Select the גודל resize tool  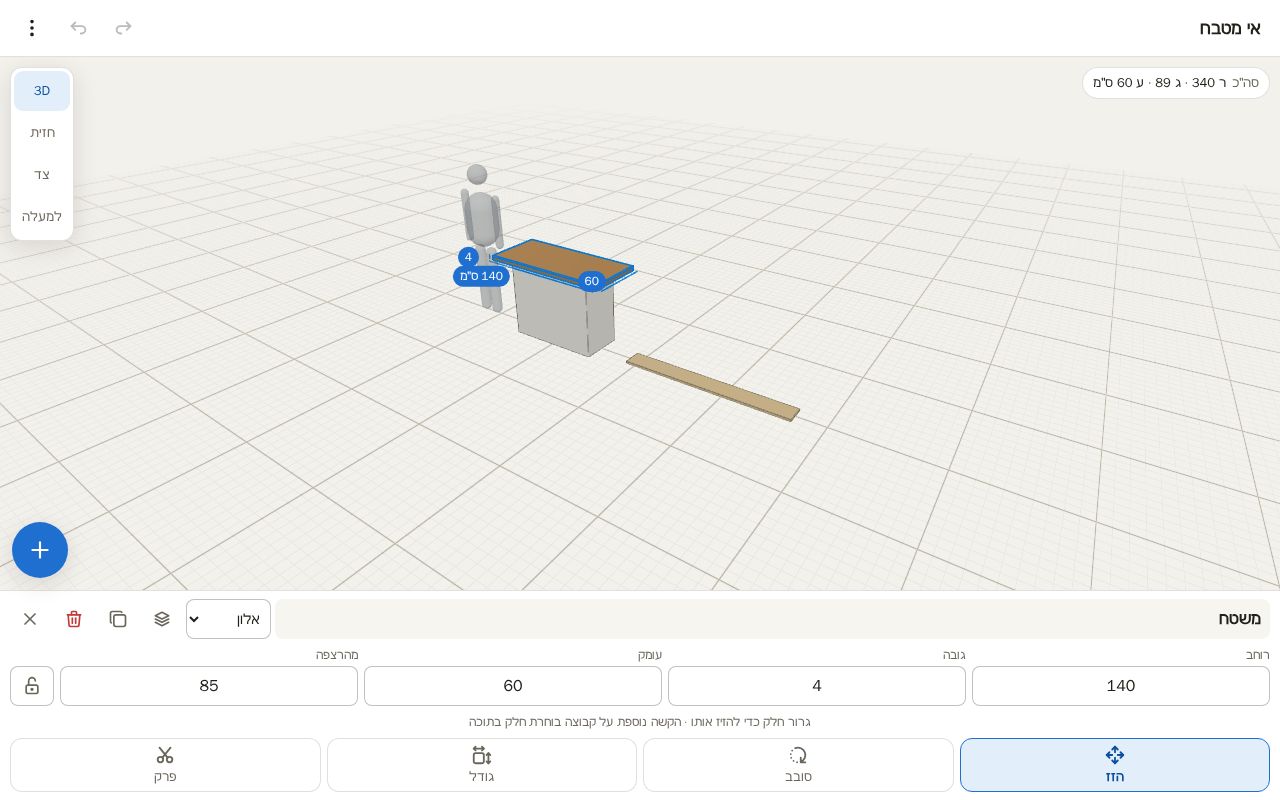[x=482, y=765]
